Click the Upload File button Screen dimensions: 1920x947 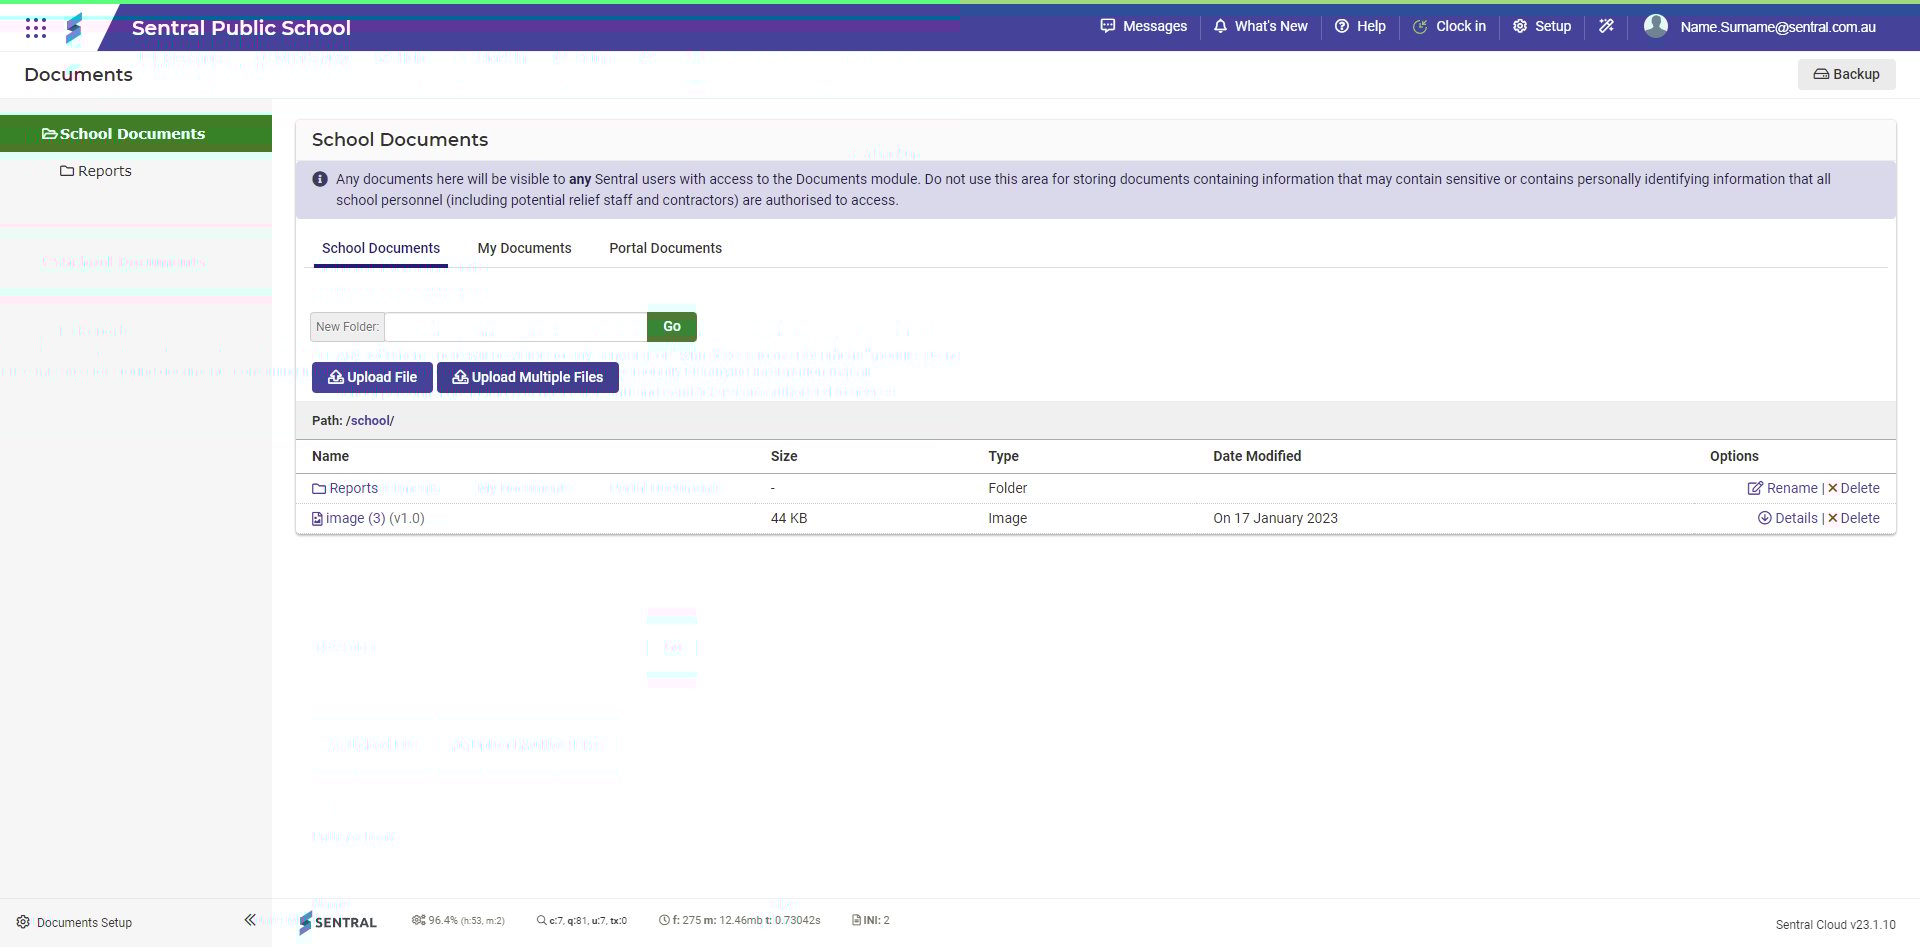(372, 377)
